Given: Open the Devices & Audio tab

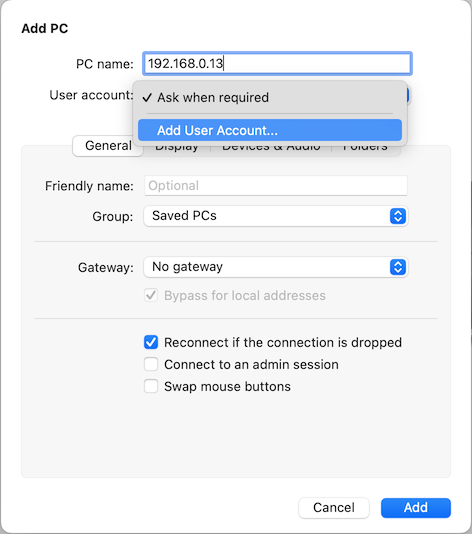Looking at the screenshot, I should (x=271, y=149).
